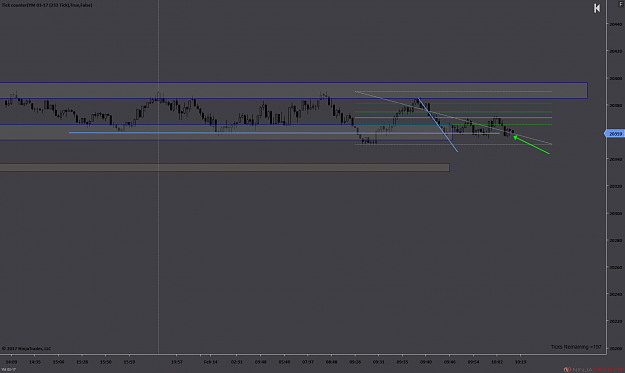Open the YM 03-17 chart tab
This screenshot has height=373, width=625.
click(8, 369)
